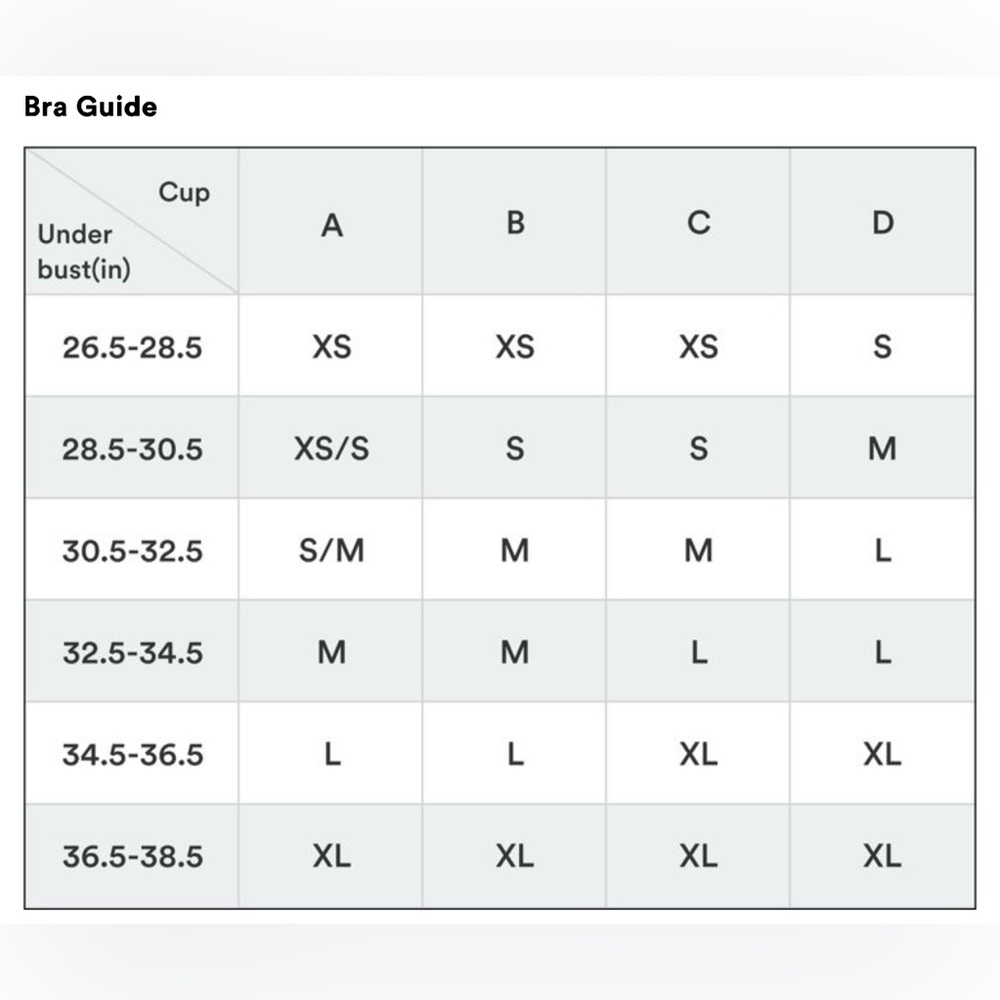Click the XS/S size cell
The image size is (1000, 1000).
pos(331,449)
